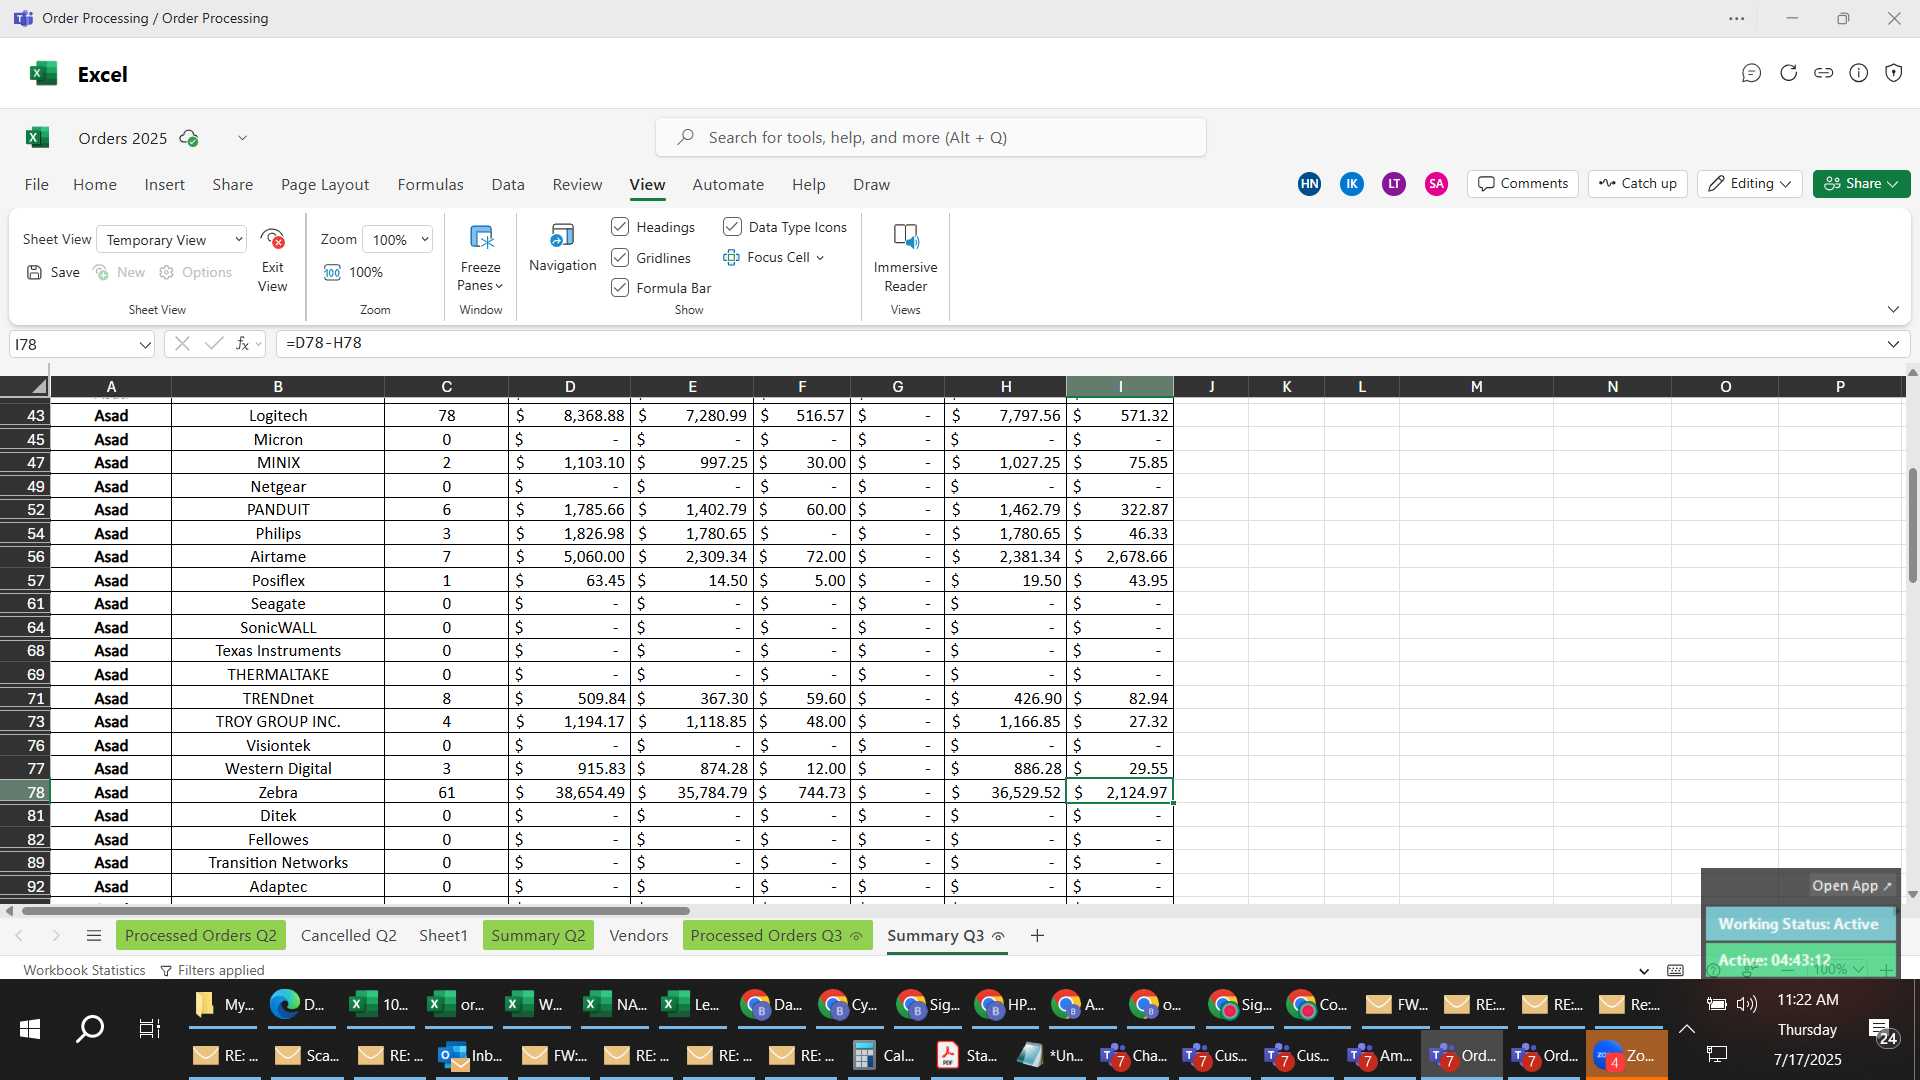
Task: Open the Navigation pane icon
Action: click(x=562, y=236)
